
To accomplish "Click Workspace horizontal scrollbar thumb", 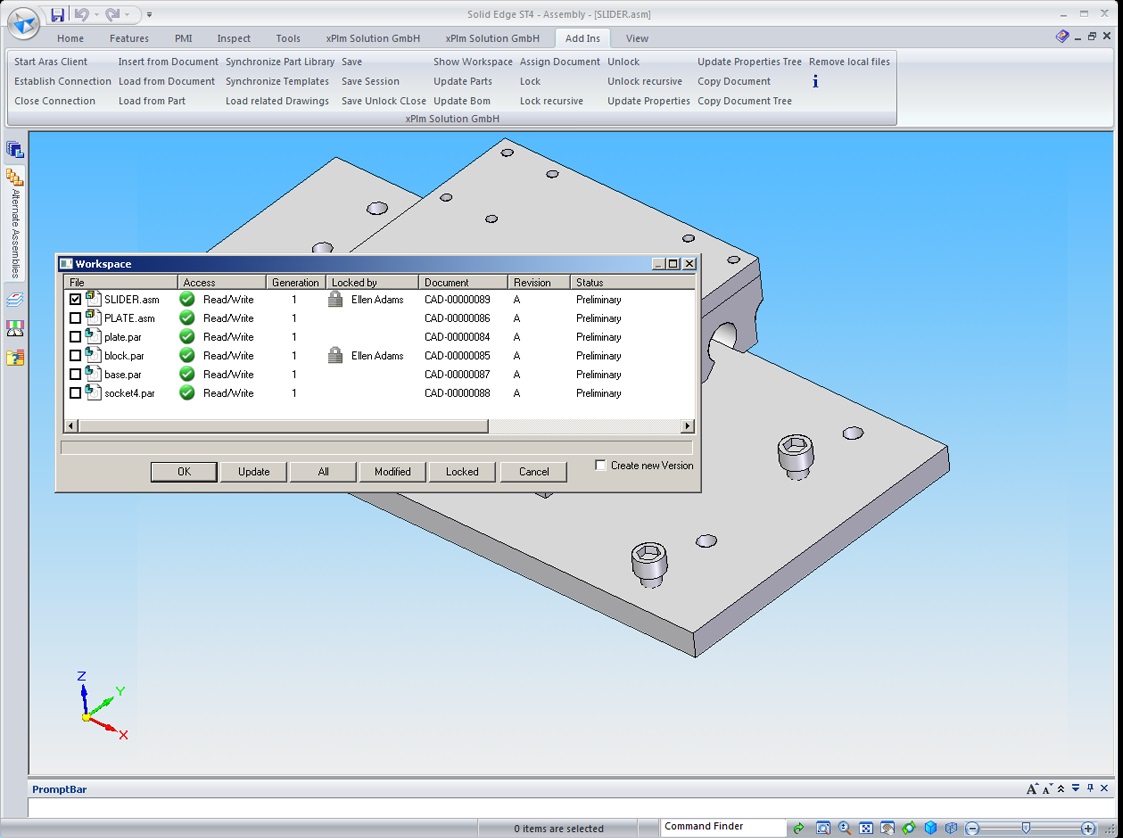I will (x=282, y=426).
